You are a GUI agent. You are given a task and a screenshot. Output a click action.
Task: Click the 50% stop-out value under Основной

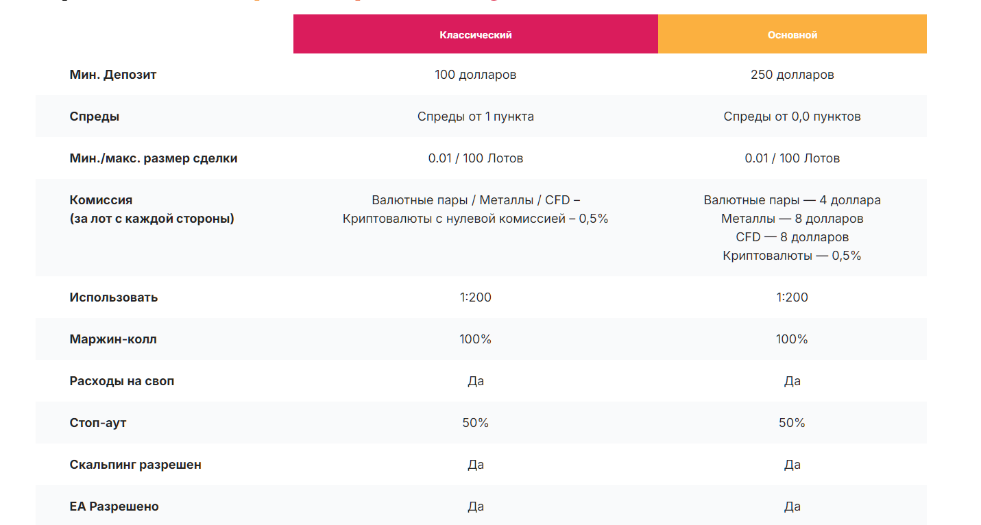pyautogui.click(x=792, y=423)
